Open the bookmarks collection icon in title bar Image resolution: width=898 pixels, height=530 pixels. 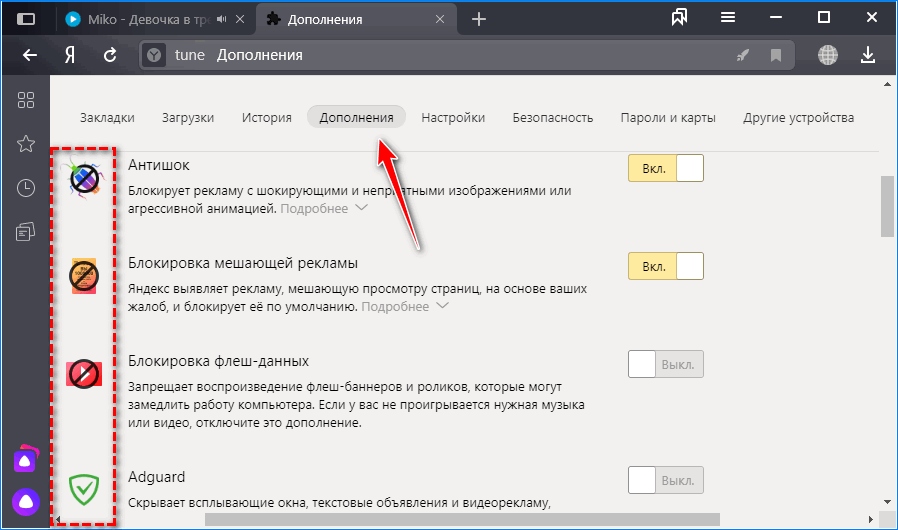(679, 18)
